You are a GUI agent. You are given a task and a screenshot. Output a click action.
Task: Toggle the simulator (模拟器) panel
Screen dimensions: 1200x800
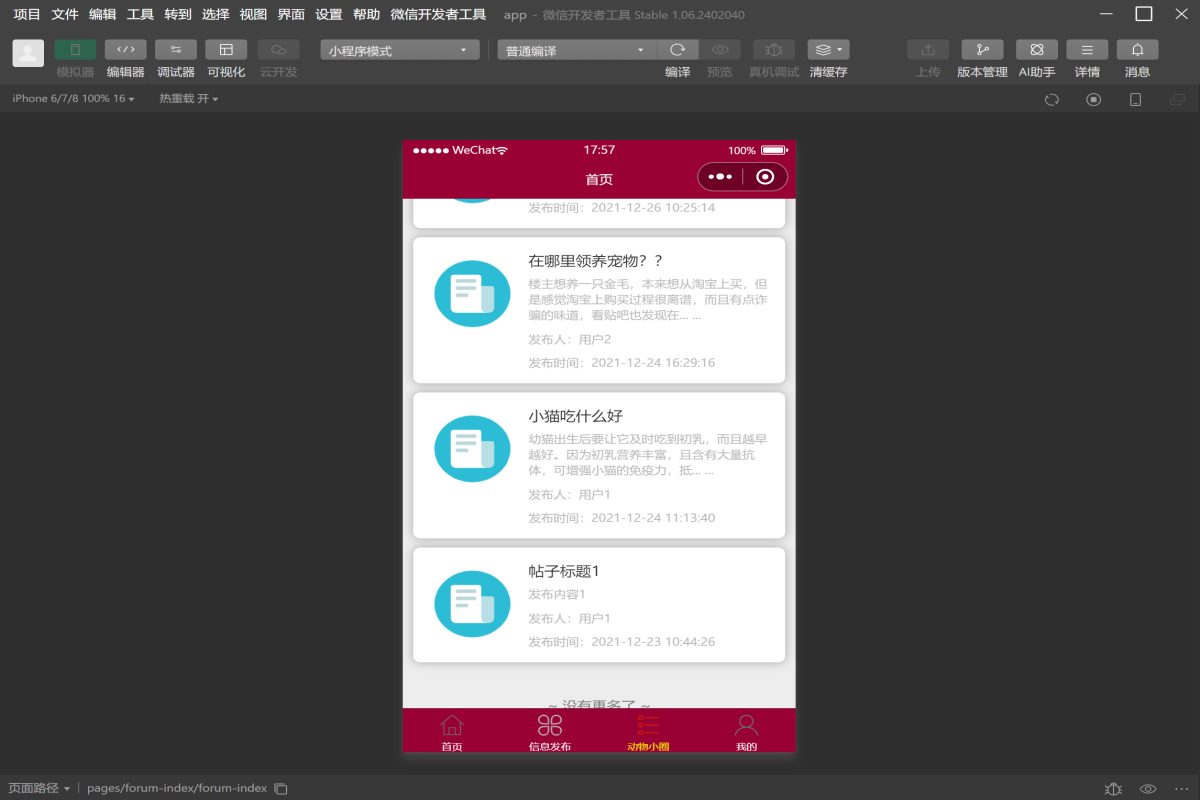[75, 50]
